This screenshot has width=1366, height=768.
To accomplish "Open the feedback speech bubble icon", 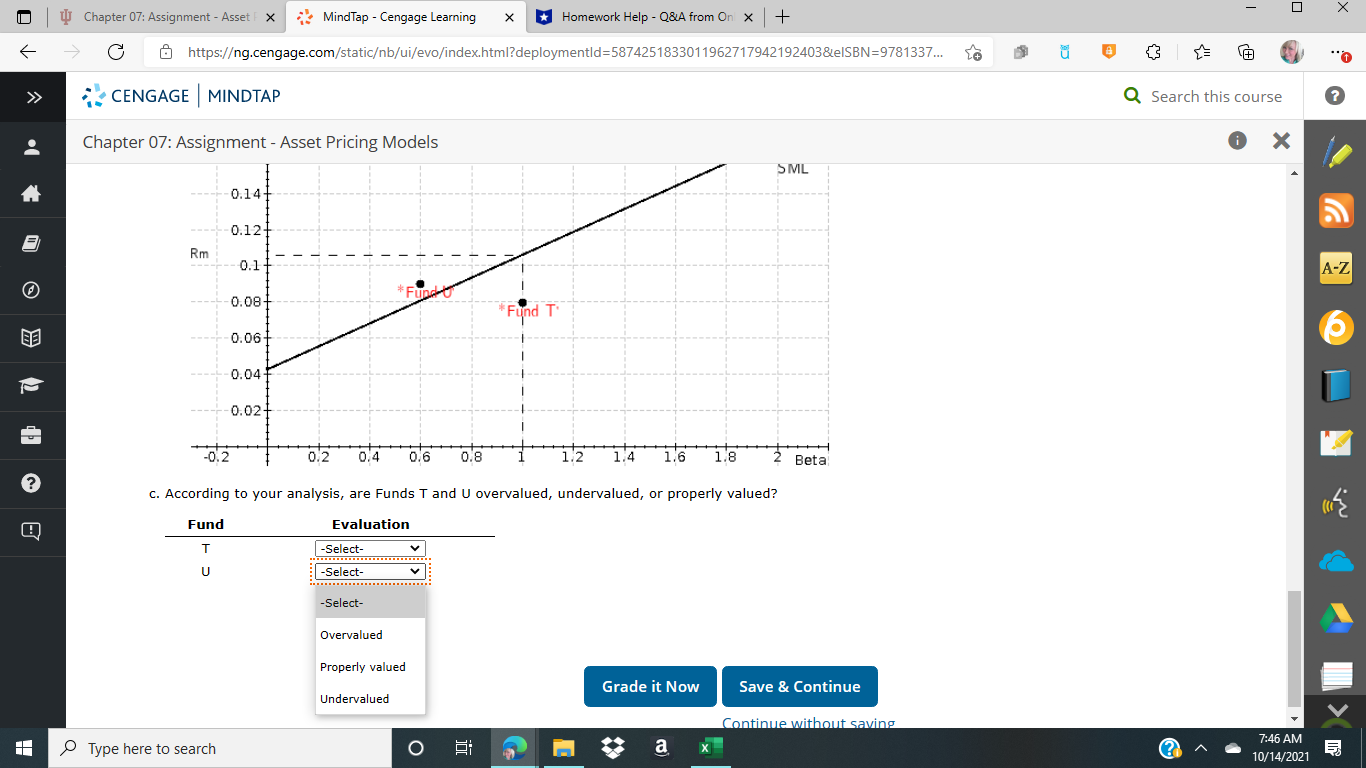I will 32,530.
